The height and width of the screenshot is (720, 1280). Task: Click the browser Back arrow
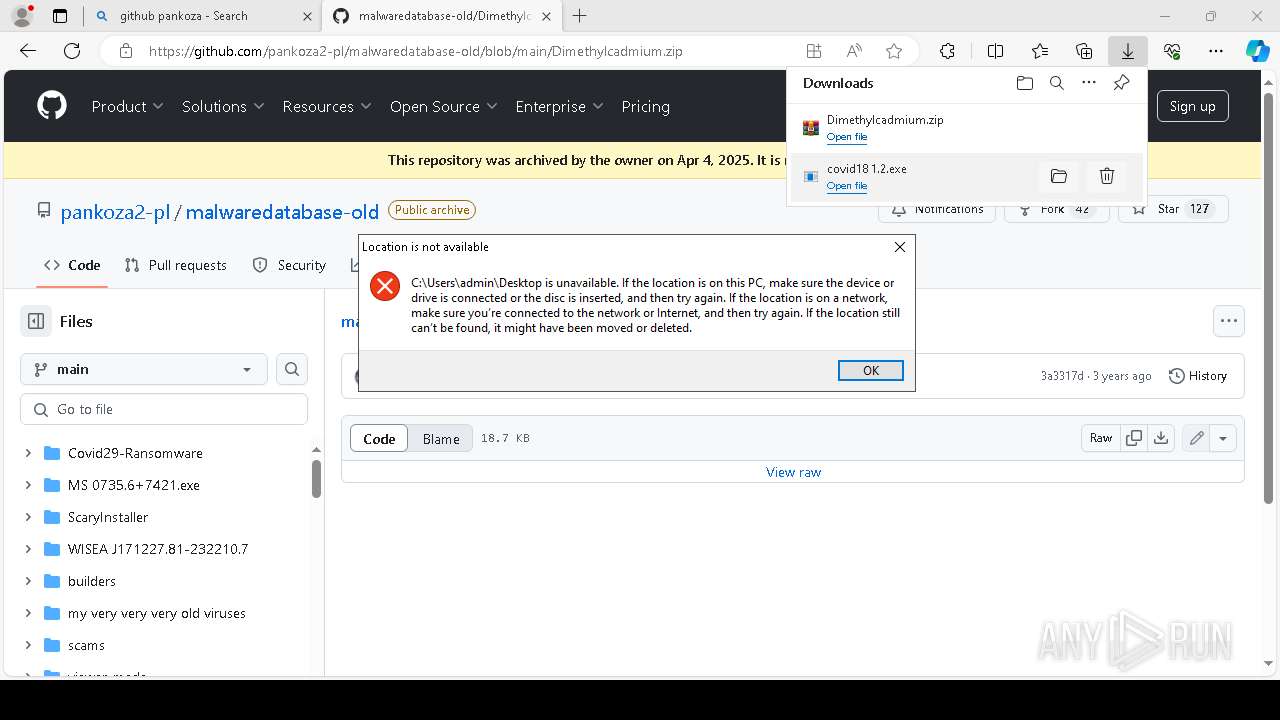[x=28, y=51]
